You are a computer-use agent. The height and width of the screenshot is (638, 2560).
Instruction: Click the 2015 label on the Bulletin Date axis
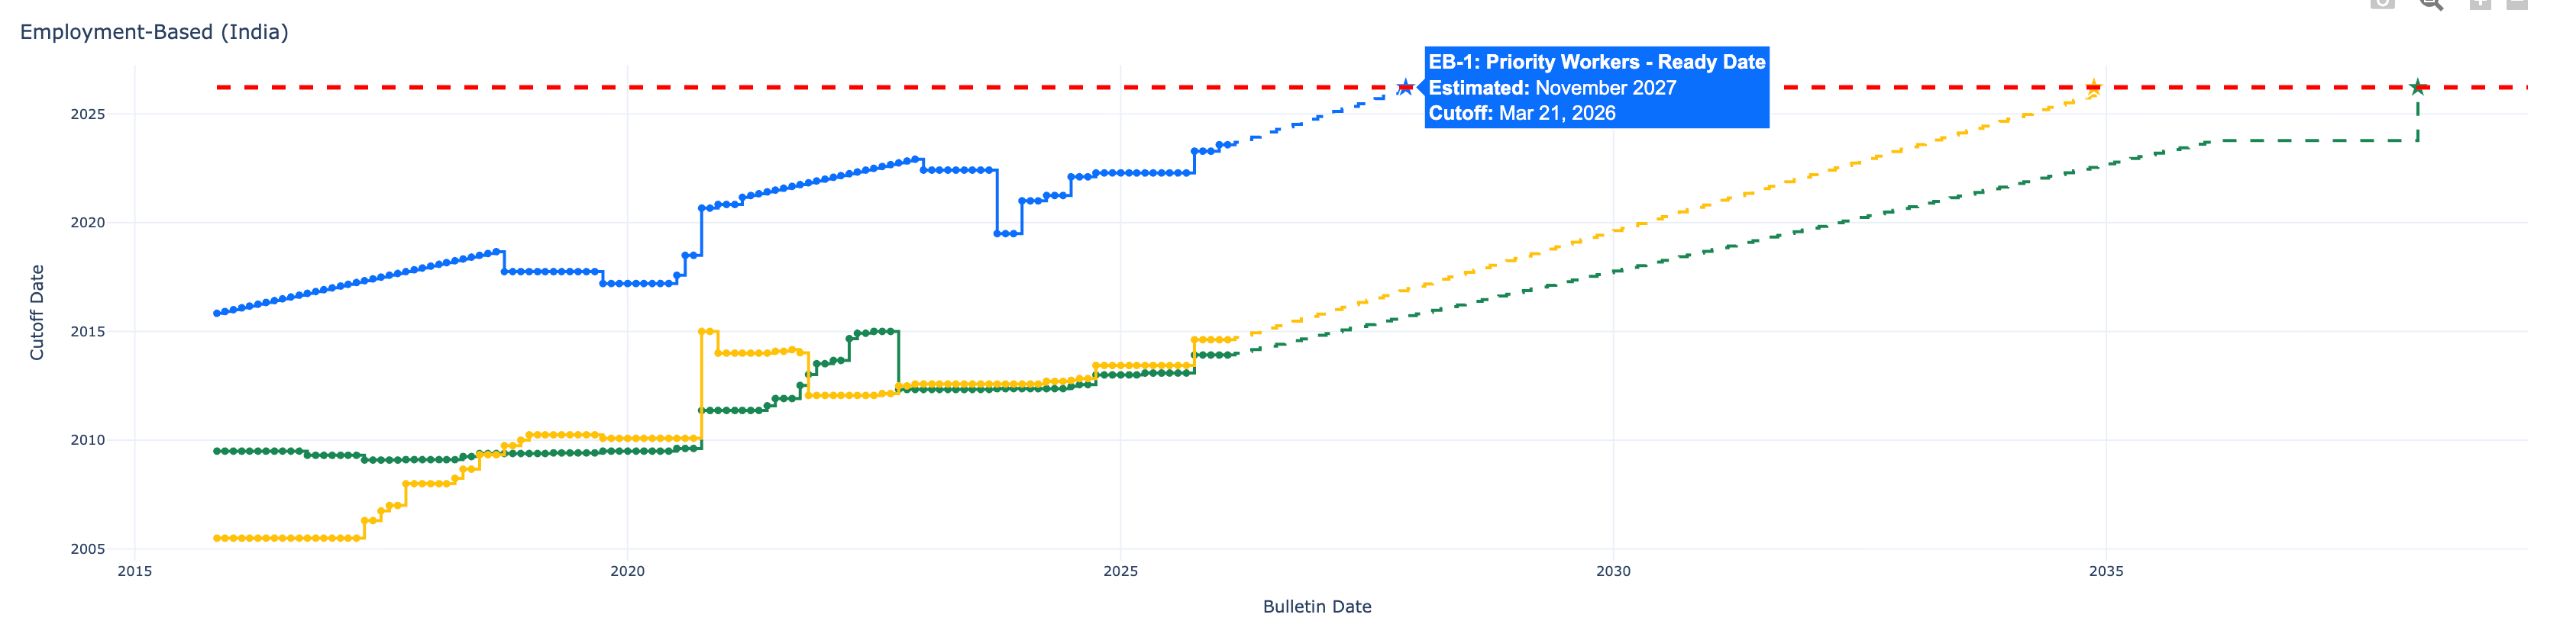(135, 571)
